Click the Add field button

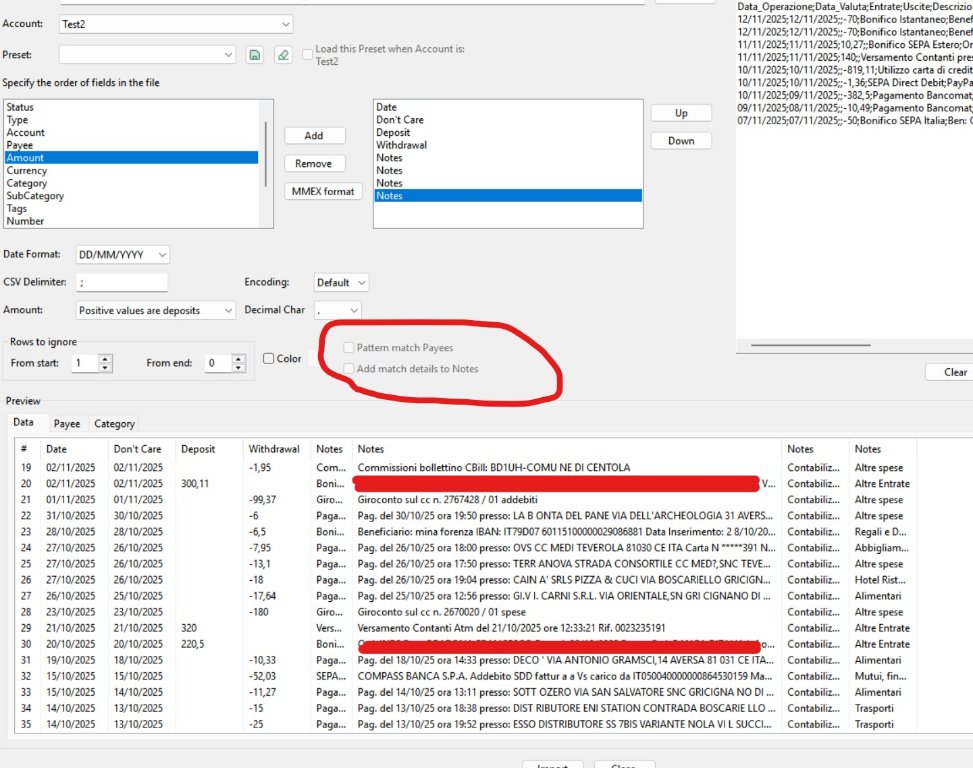click(313, 135)
